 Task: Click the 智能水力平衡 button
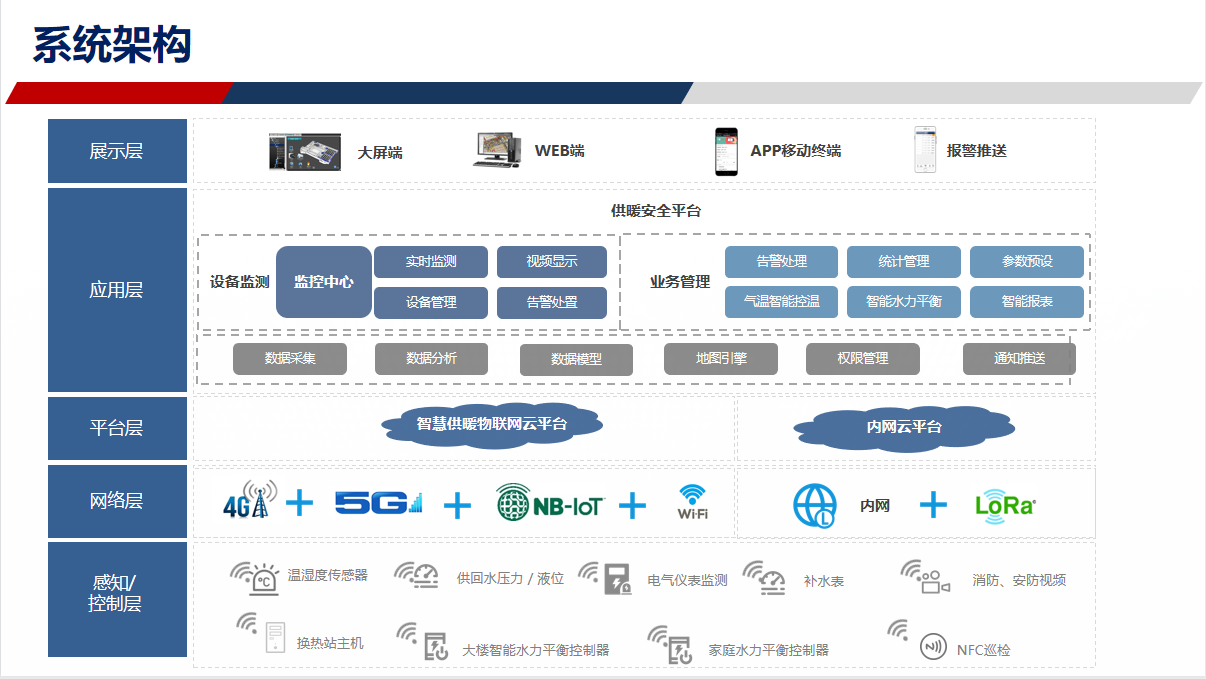point(903,301)
